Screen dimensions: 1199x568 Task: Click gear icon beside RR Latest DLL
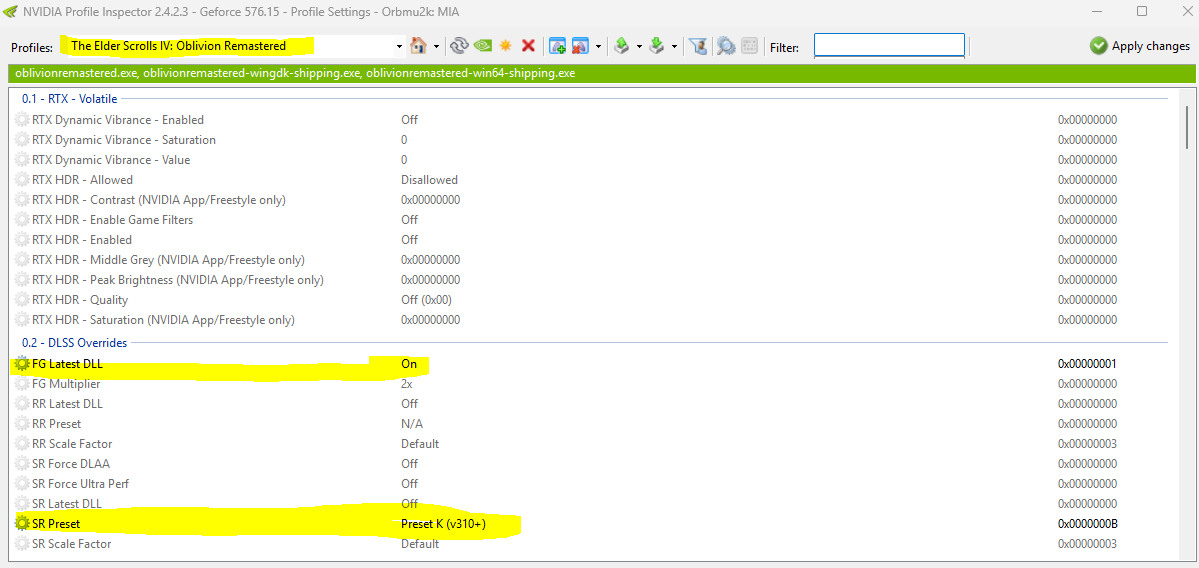22,404
